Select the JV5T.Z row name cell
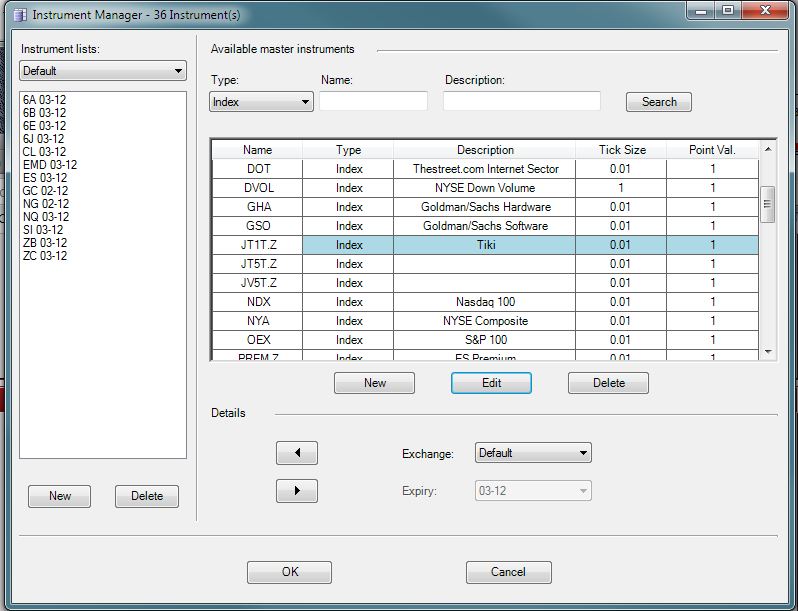The width and height of the screenshot is (798, 611). pyautogui.click(x=258, y=283)
